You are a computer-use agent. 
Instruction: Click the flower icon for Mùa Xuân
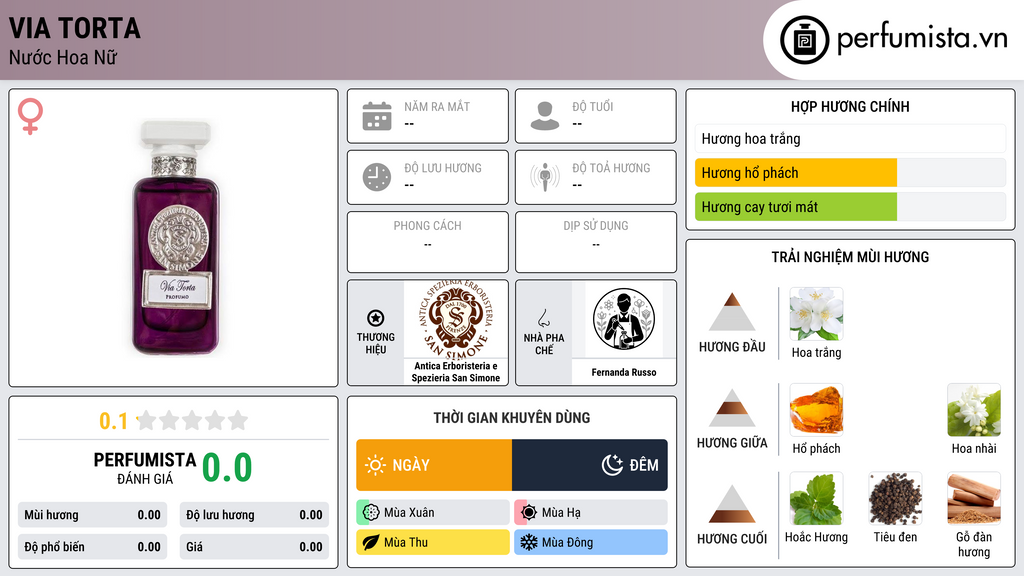click(371, 513)
